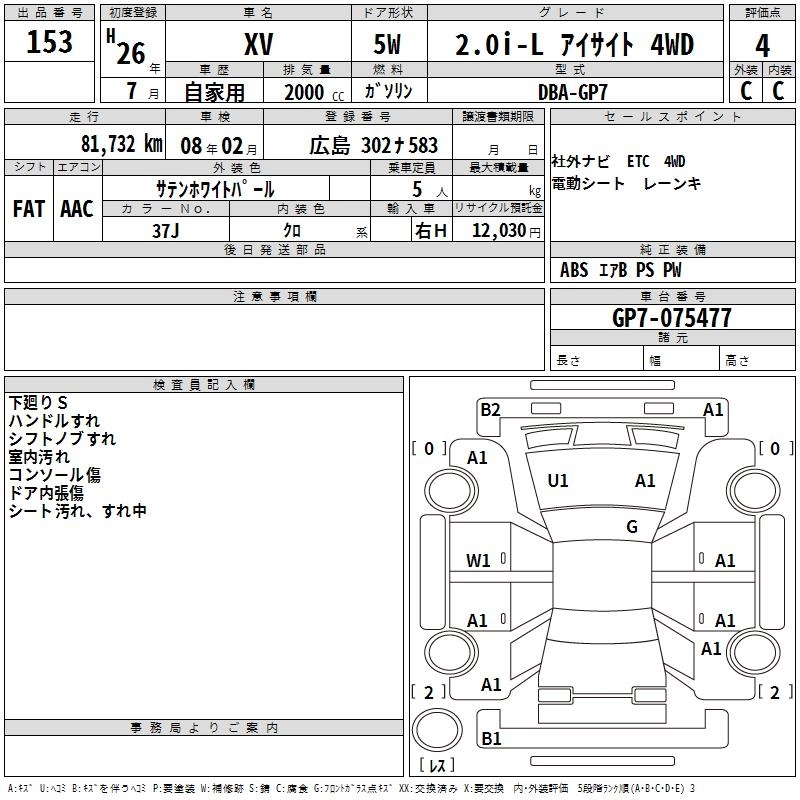Click the 下廻りS inspector note
800x800 pixels.
[38, 402]
